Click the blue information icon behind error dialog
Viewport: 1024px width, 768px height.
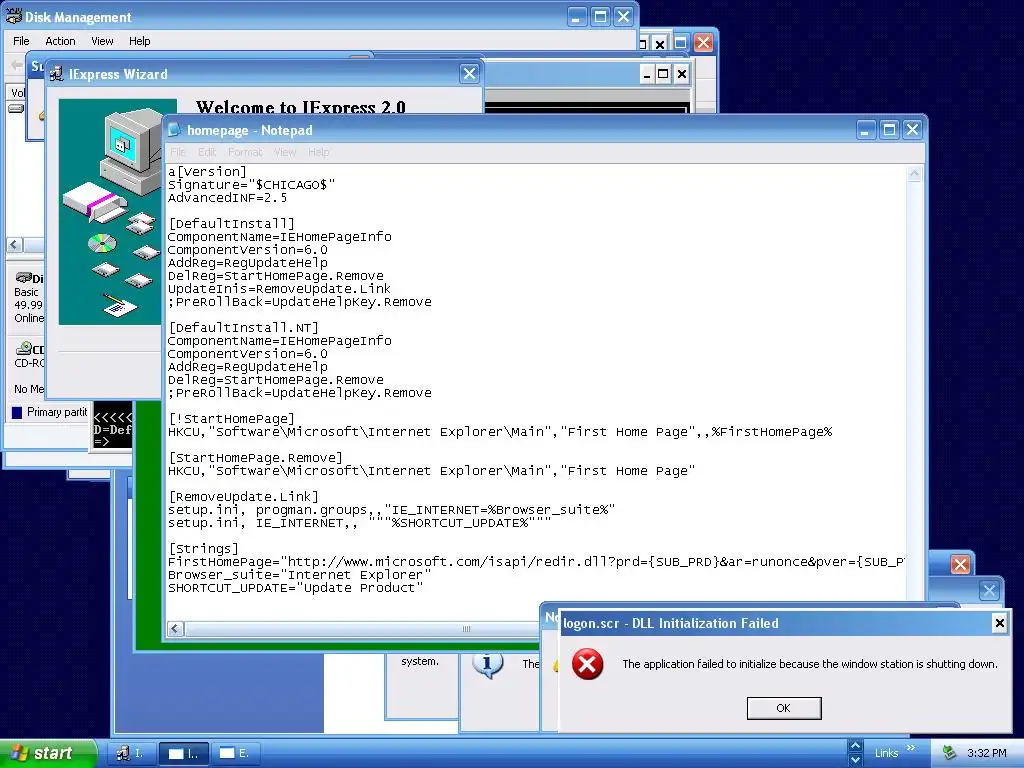(487, 665)
